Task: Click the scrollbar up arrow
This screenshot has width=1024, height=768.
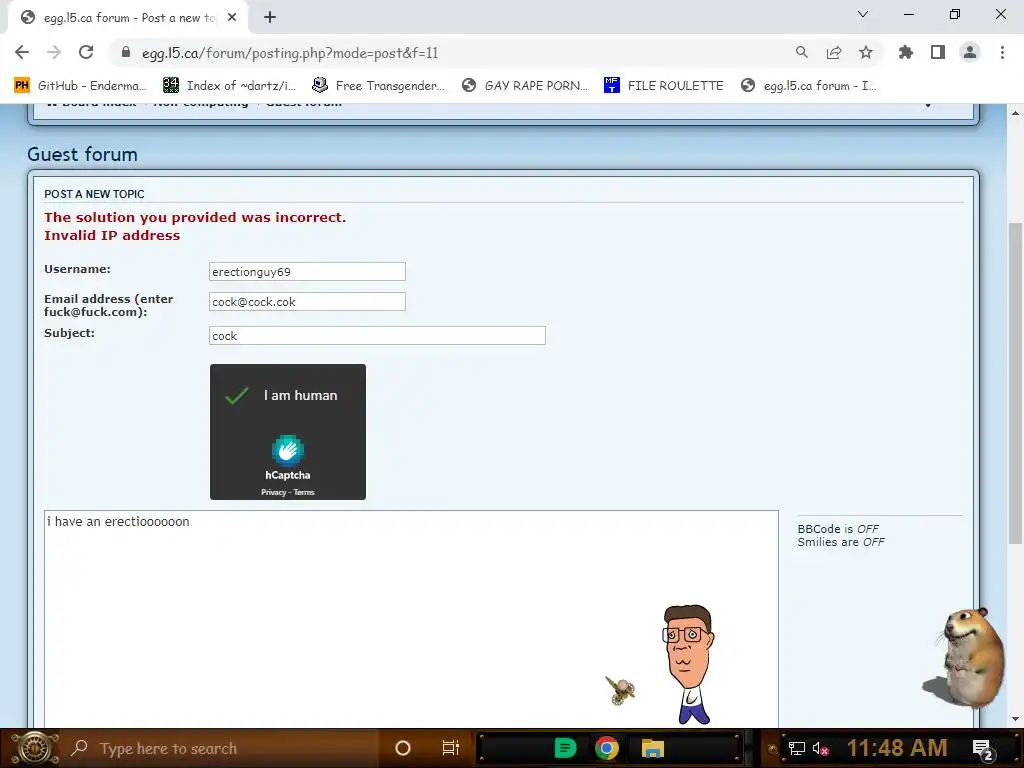Action: pos(1015,112)
